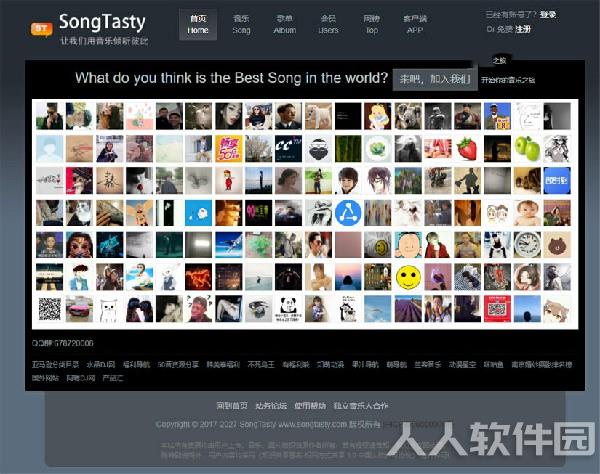Open the lavender field avatar
This screenshot has height=474, width=600.
tap(408, 309)
